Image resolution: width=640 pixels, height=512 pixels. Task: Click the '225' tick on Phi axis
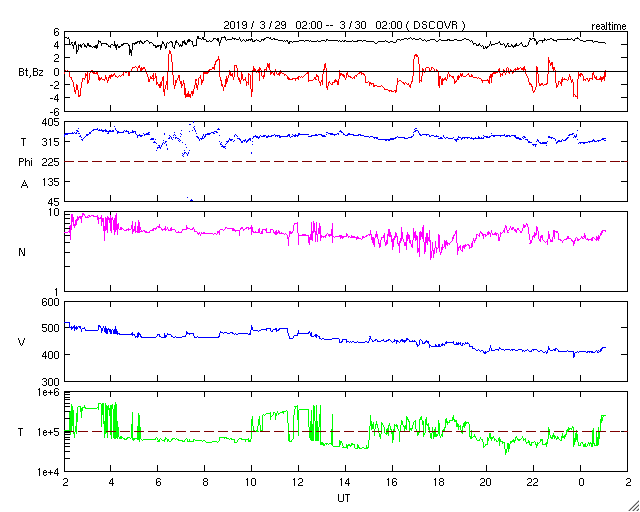point(51,163)
